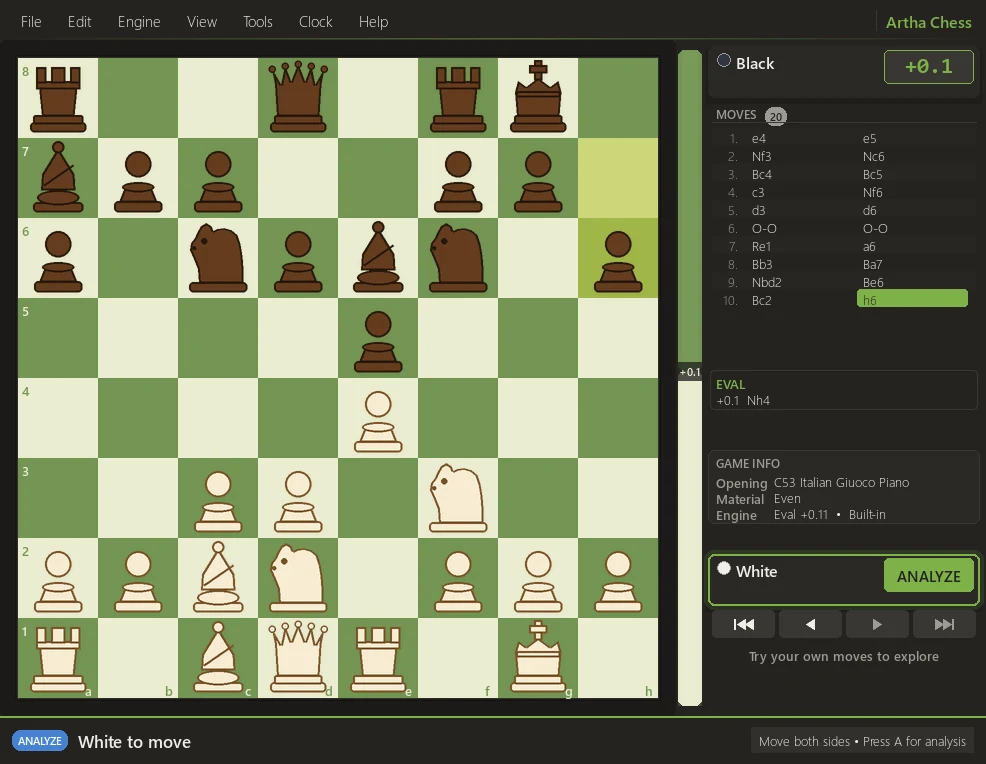This screenshot has width=986, height=764.
Task: Go to white's move O-O
Action: tap(764, 229)
